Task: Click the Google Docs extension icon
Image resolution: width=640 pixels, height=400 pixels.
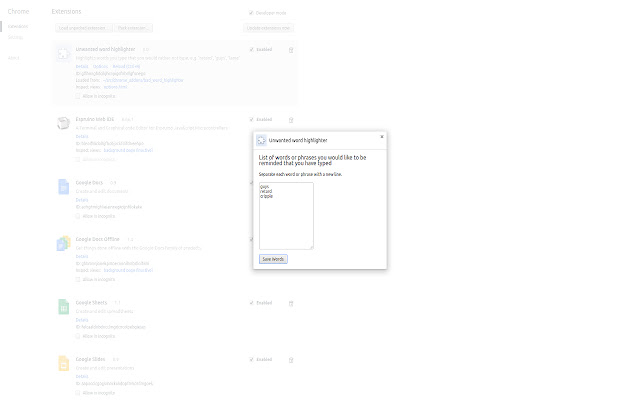Action: click(63, 187)
